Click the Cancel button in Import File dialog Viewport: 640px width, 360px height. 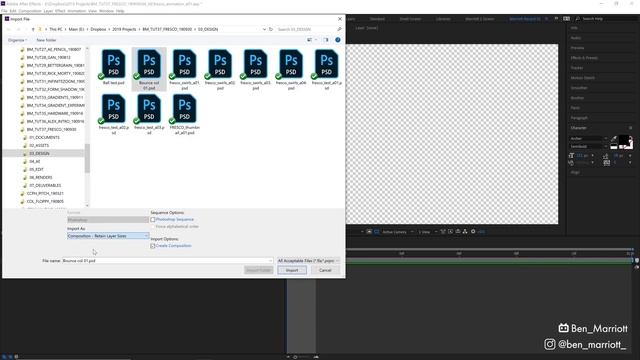(x=325, y=270)
